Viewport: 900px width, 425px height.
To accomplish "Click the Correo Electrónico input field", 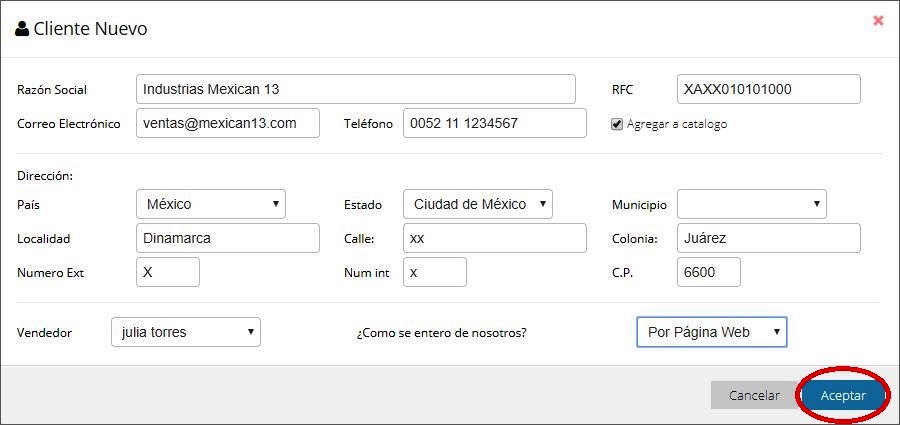I will click(x=228, y=123).
